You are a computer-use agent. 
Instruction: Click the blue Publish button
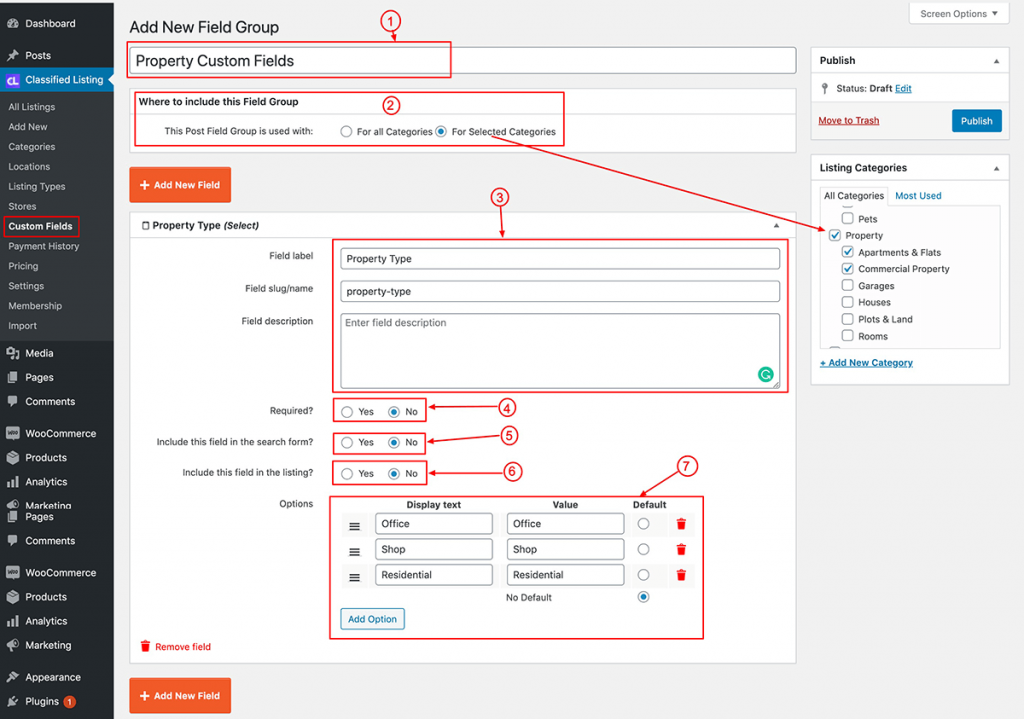(976, 121)
